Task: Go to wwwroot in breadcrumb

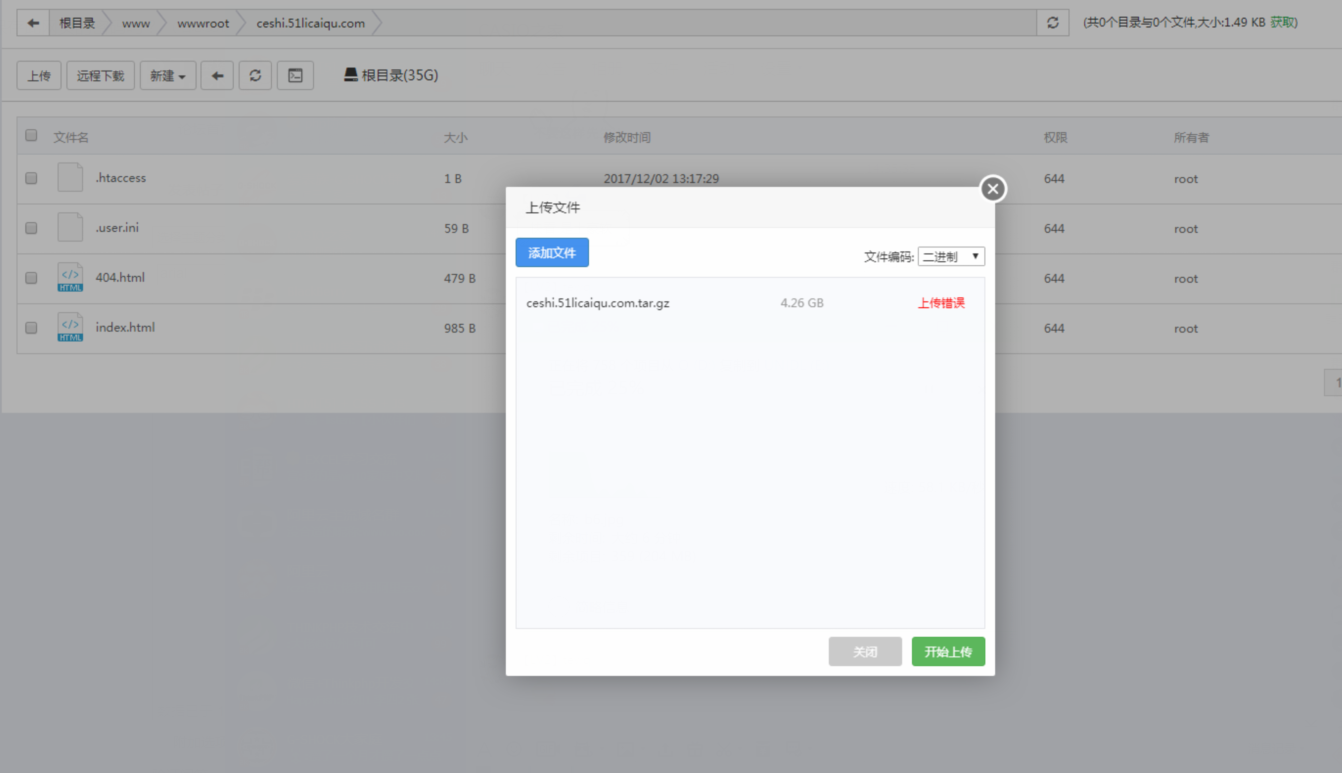Action: click(x=203, y=23)
